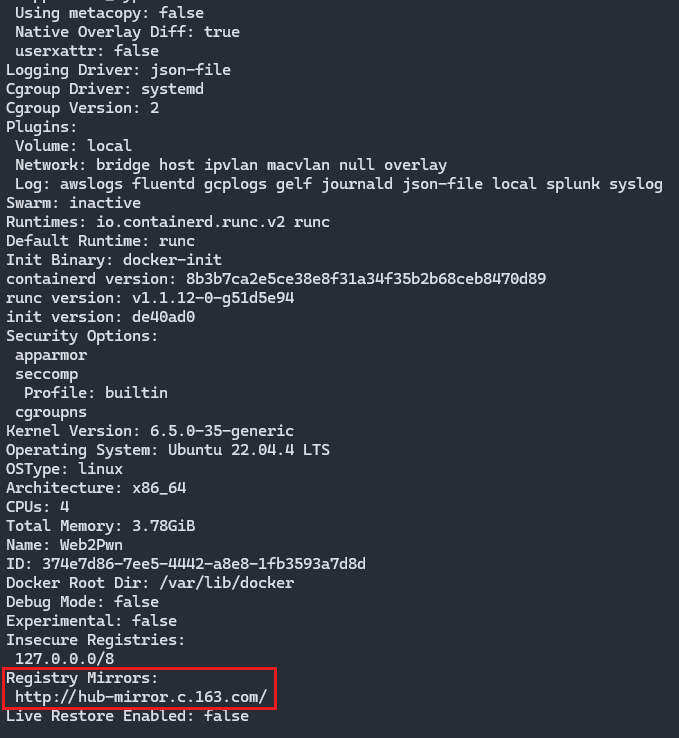Click the Live Restore Enabled false line
This screenshot has height=738, width=679.
[127, 716]
